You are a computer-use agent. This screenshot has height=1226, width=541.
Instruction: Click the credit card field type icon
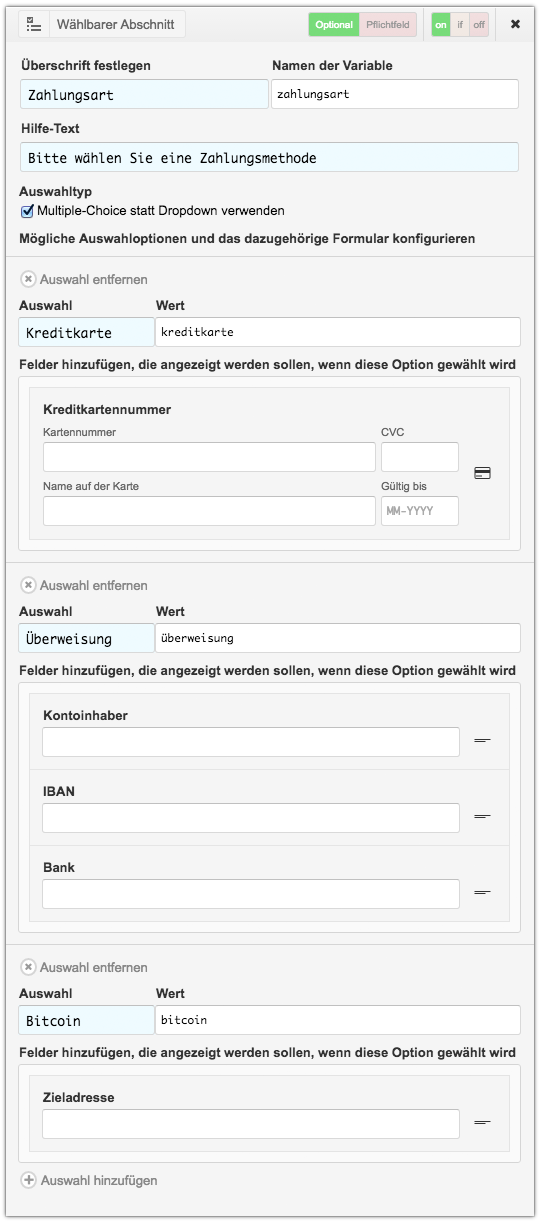click(482, 473)
